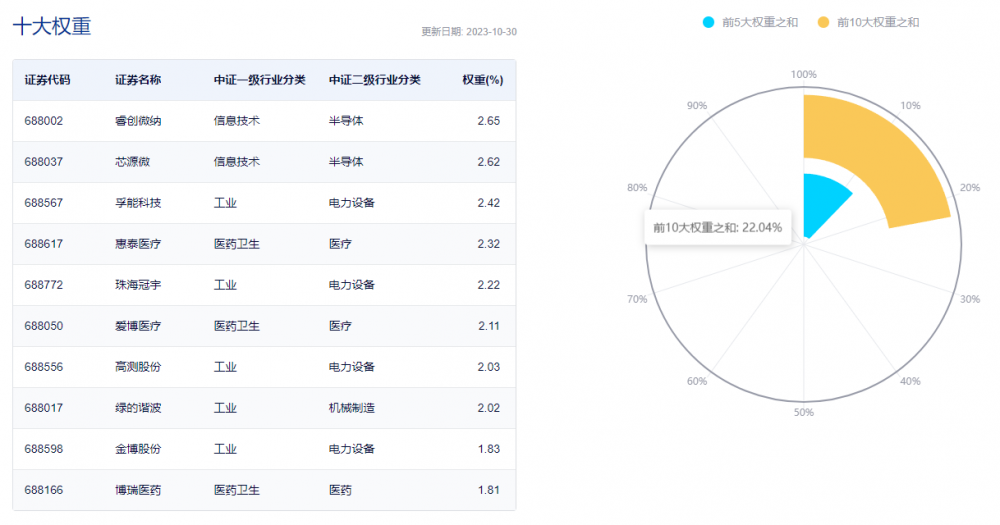Click the blue legend dot for 前5大权重之和

coord(709,22)
